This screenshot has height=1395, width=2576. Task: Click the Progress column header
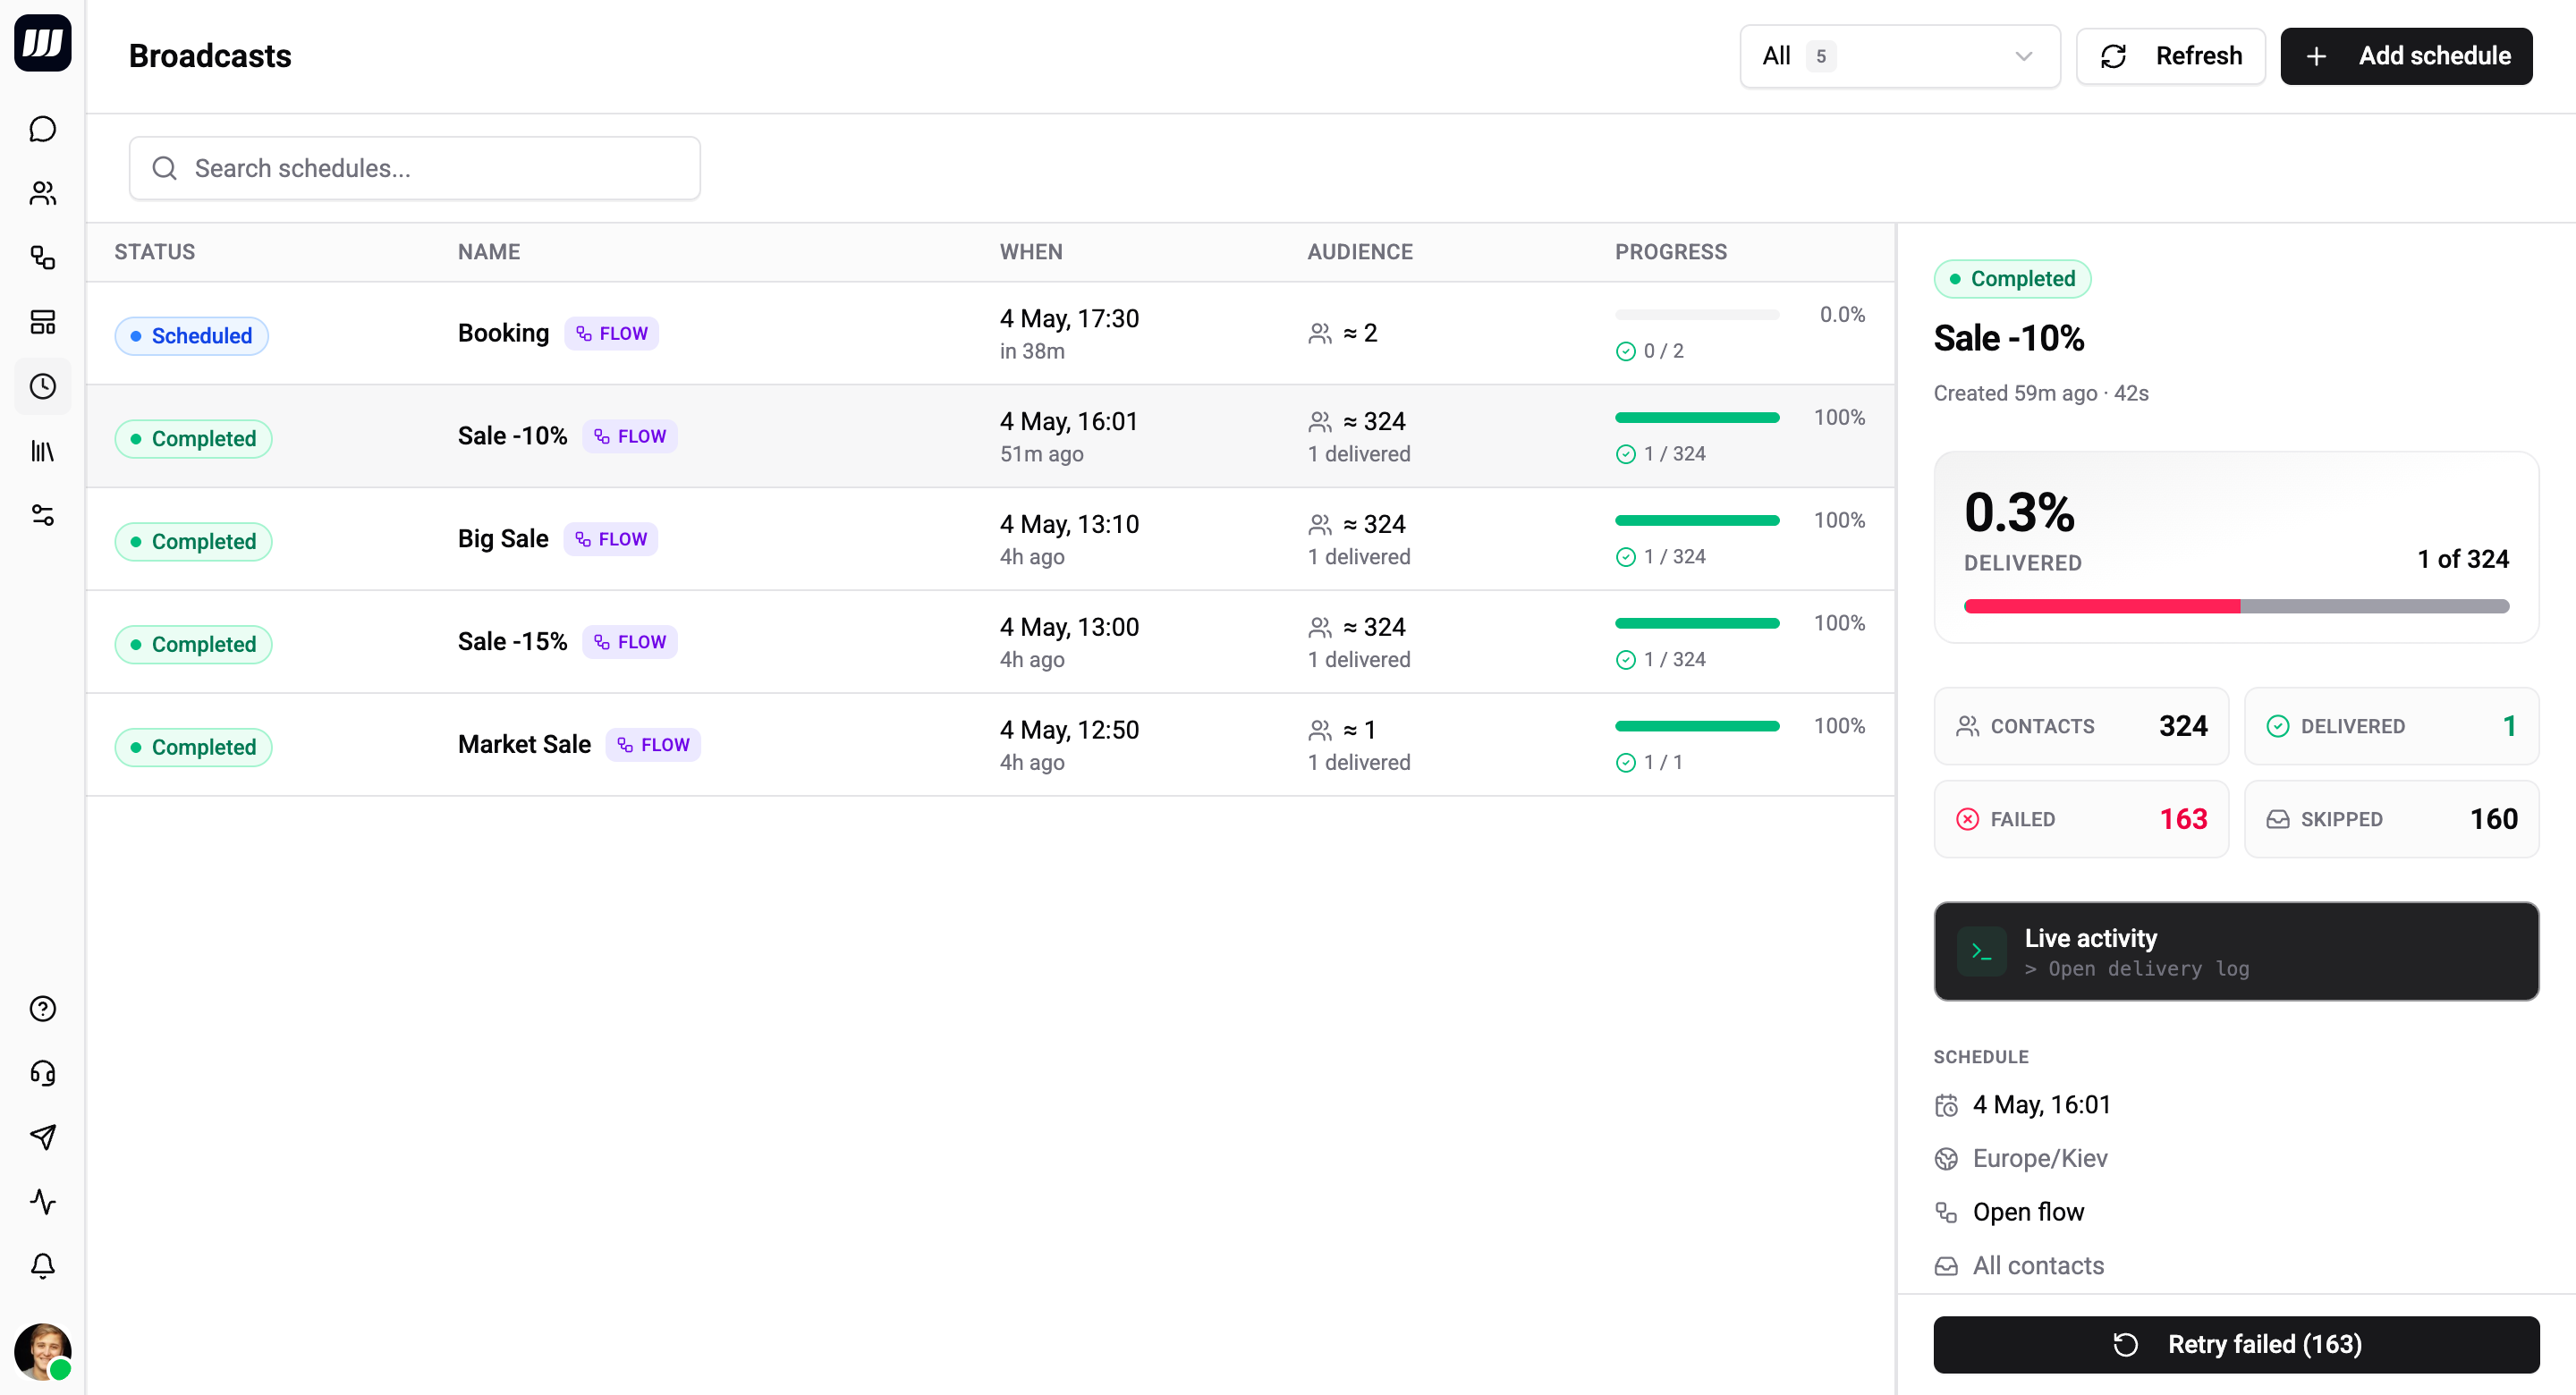1671,252
